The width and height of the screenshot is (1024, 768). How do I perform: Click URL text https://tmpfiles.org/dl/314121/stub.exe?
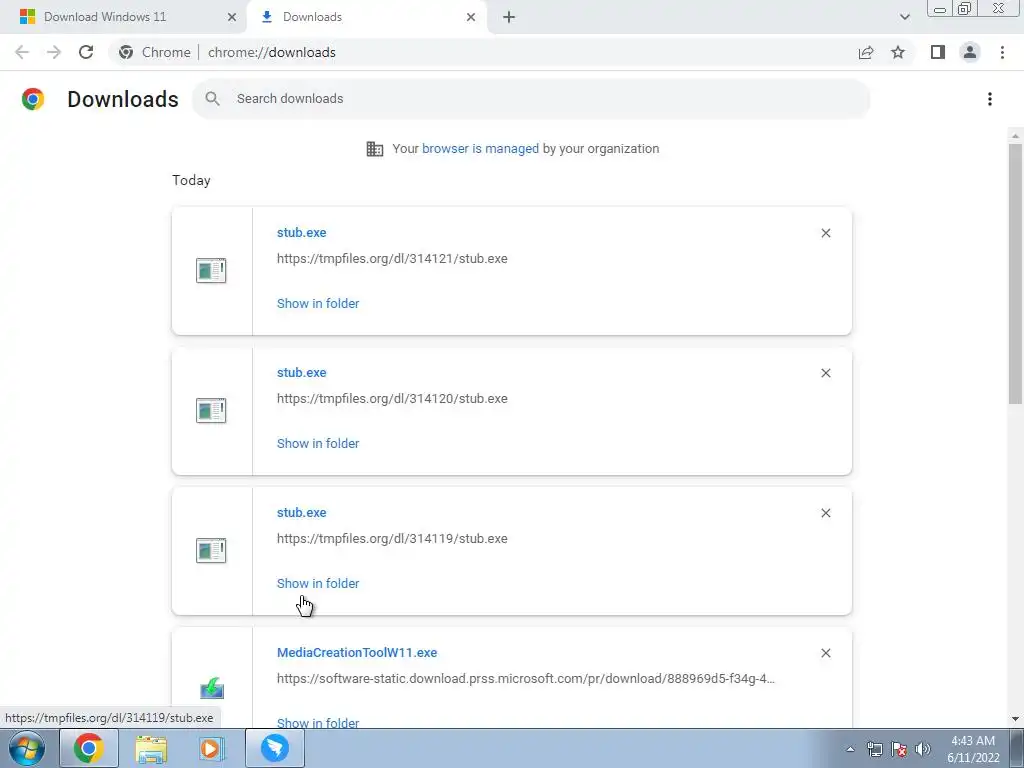click(x=392, y=259)
